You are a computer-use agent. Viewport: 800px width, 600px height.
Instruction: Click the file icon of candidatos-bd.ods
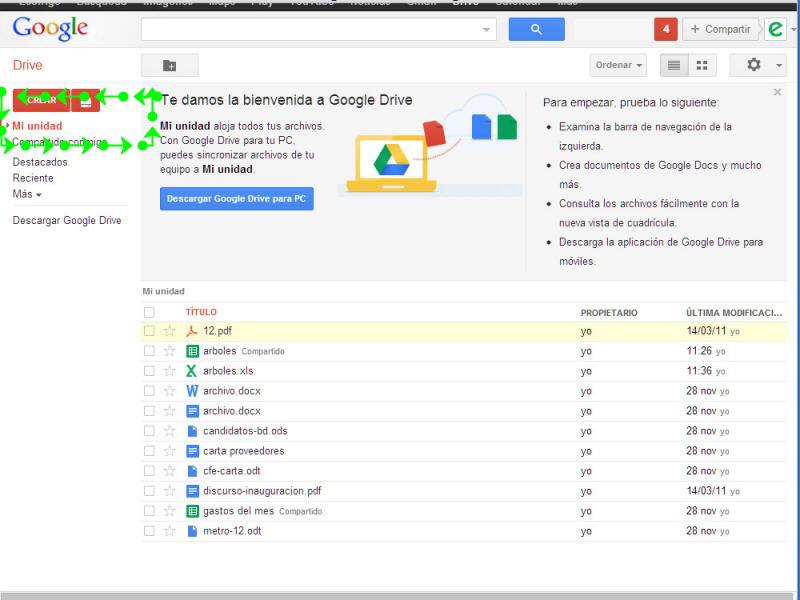[192, 431]
